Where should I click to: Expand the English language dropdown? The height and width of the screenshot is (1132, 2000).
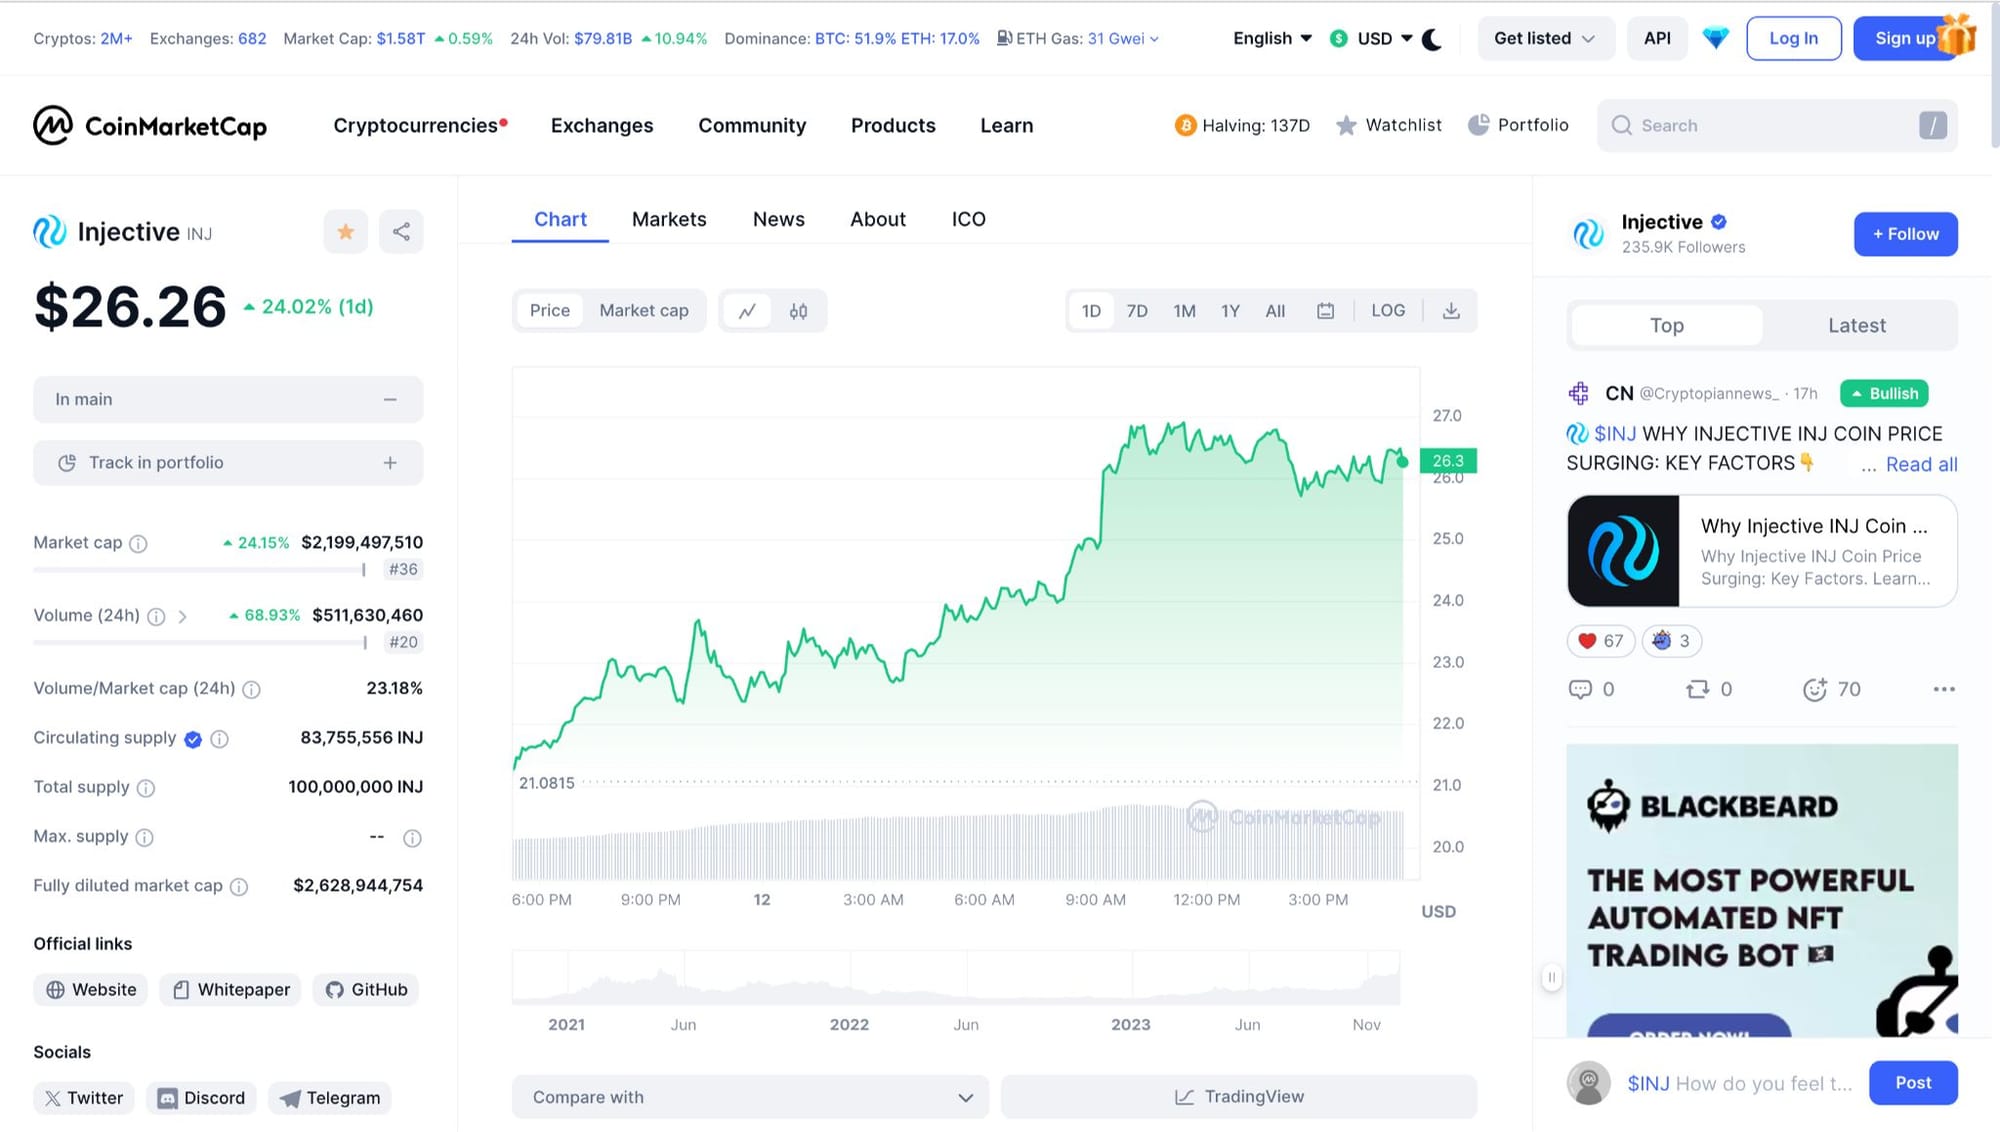(1271, 38)
